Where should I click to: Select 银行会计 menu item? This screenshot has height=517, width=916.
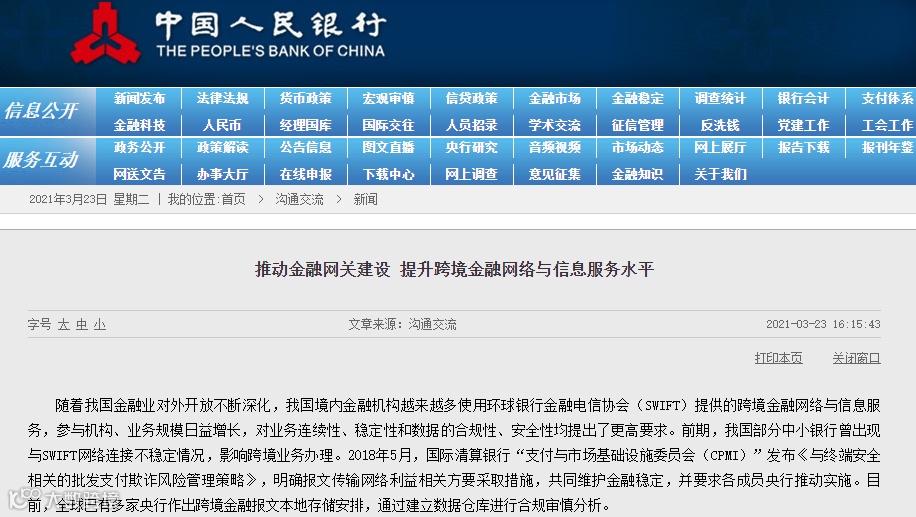[803, 98]
